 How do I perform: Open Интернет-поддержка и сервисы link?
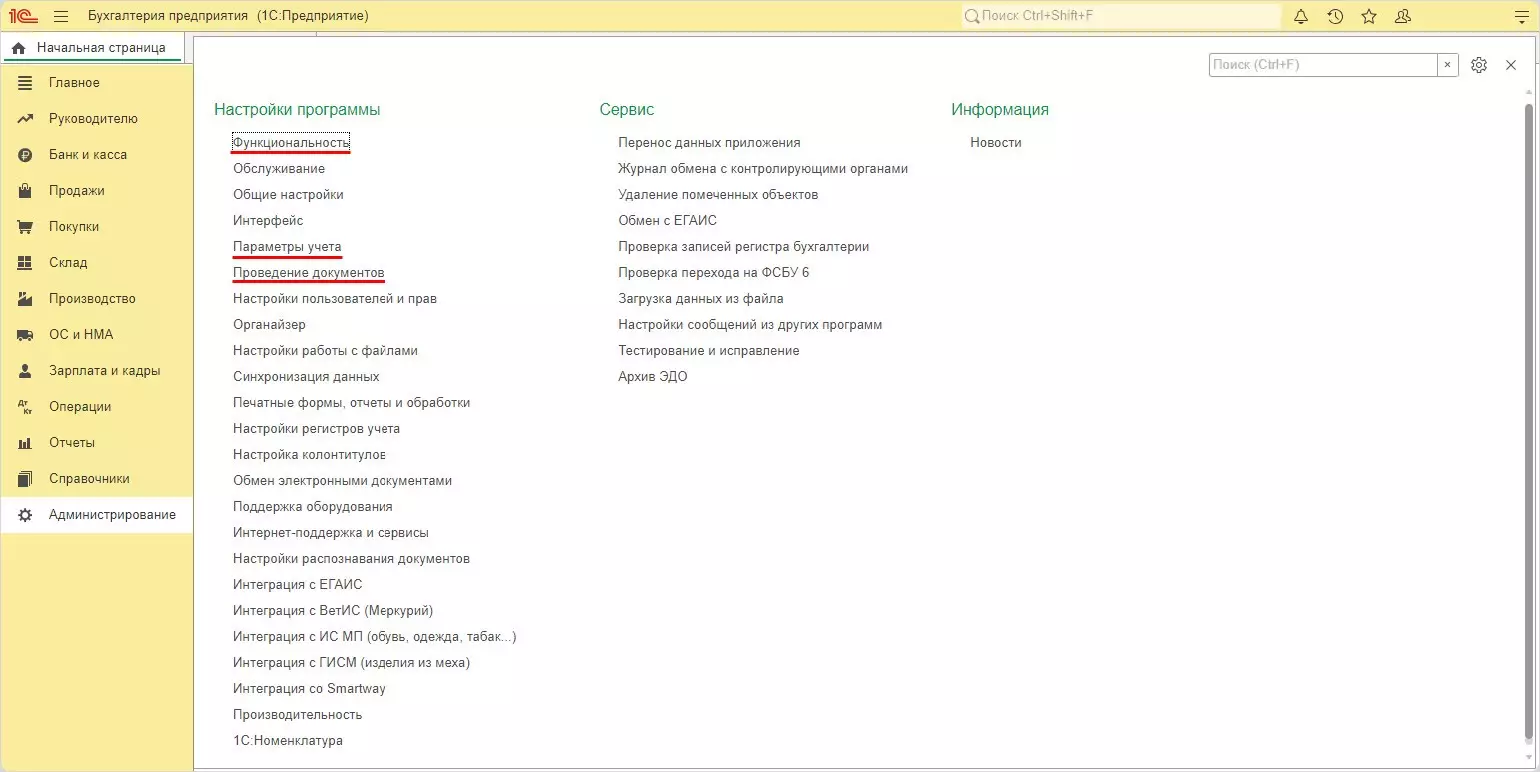tap(331, 533)
